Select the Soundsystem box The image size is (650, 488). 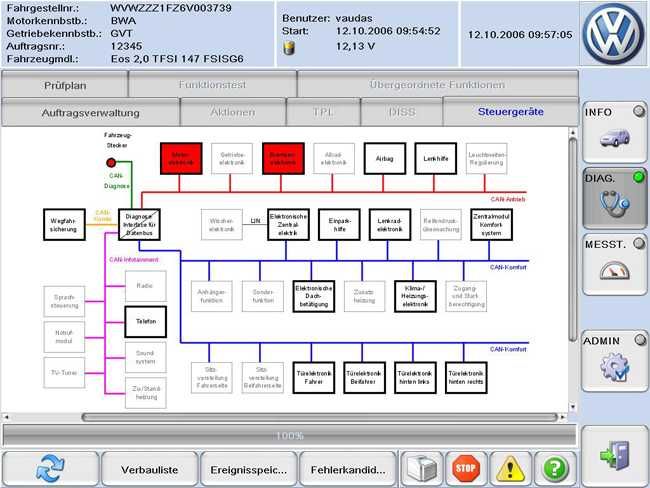(146, 357)
